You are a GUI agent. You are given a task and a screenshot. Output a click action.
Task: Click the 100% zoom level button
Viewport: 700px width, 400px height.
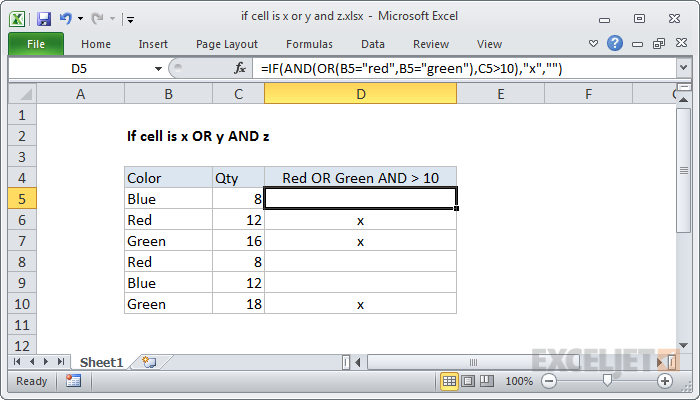click(x=519, y=381)
